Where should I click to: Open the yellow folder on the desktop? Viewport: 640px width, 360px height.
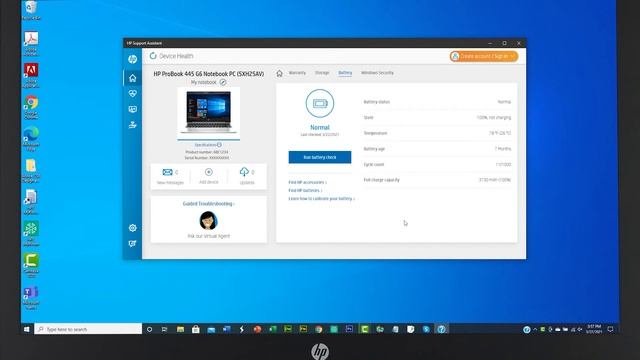(x=31, y=170)
